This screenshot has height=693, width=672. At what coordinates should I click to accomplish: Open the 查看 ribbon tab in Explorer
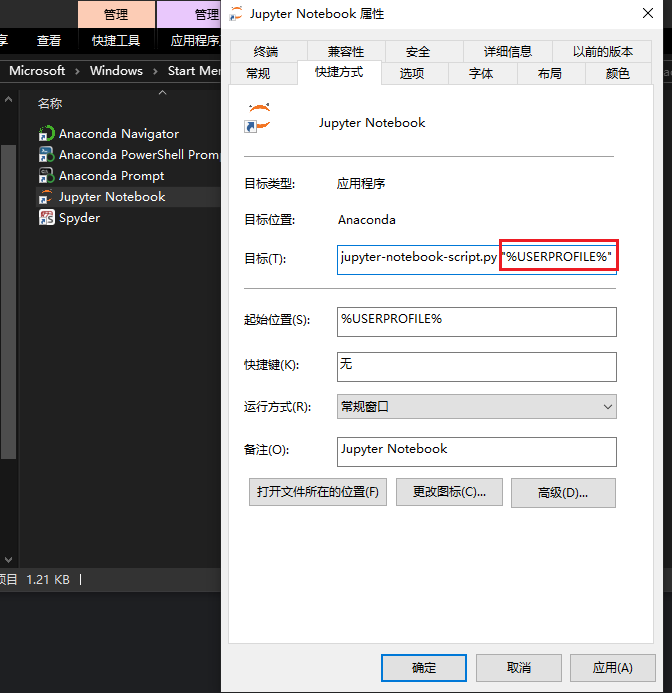[x=49, y=41]
